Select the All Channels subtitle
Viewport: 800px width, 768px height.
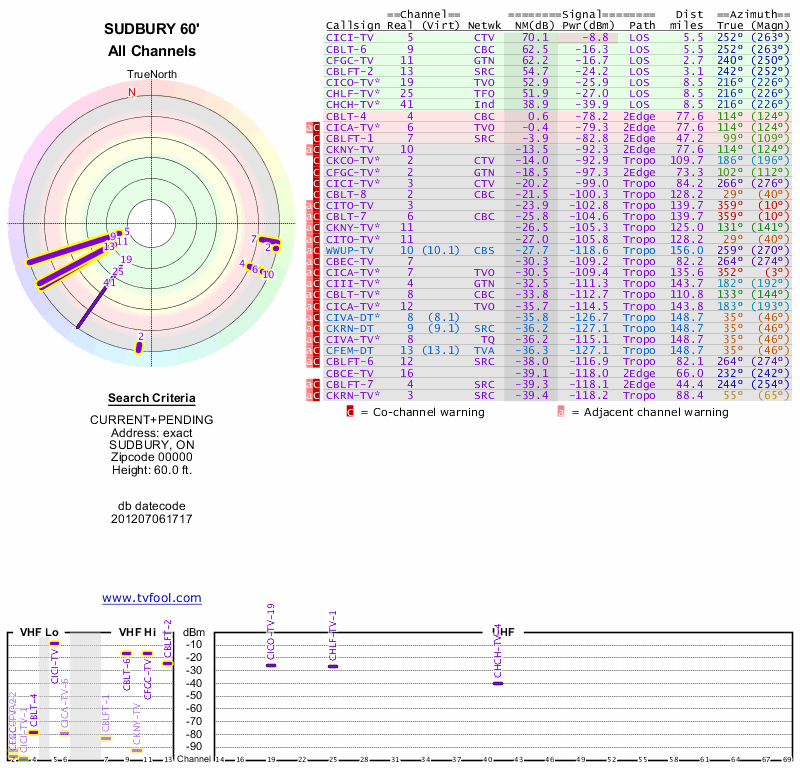(152, 51)
